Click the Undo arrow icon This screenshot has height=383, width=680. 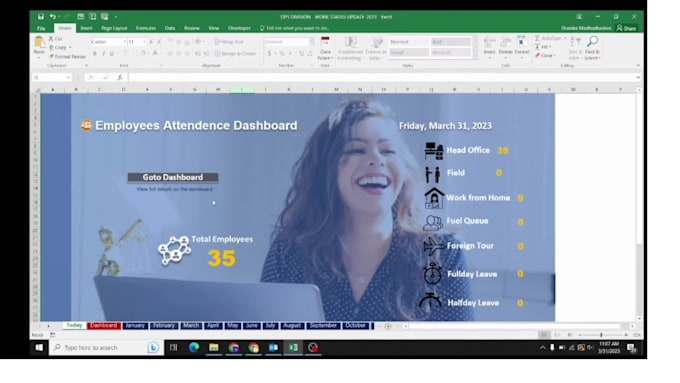[52, 16]
